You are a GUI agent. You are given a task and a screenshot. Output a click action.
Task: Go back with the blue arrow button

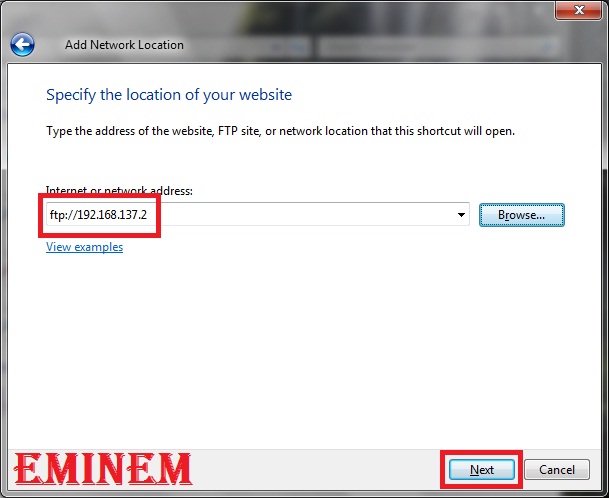22,45
